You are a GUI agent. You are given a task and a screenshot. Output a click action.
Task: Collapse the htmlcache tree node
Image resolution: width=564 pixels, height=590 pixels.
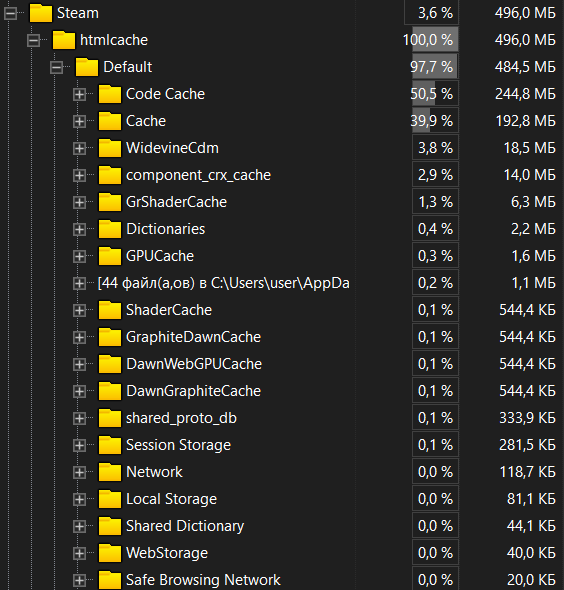(x=33, y=41)
